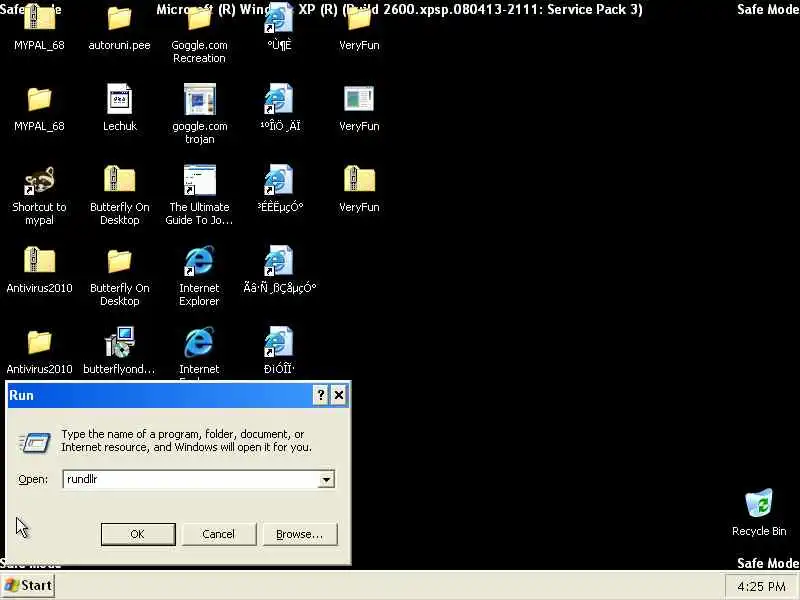Viewport: 800px width, 600px height.
Task: Click the 4:25 PM taskbar clock
Action: point(761,586)
